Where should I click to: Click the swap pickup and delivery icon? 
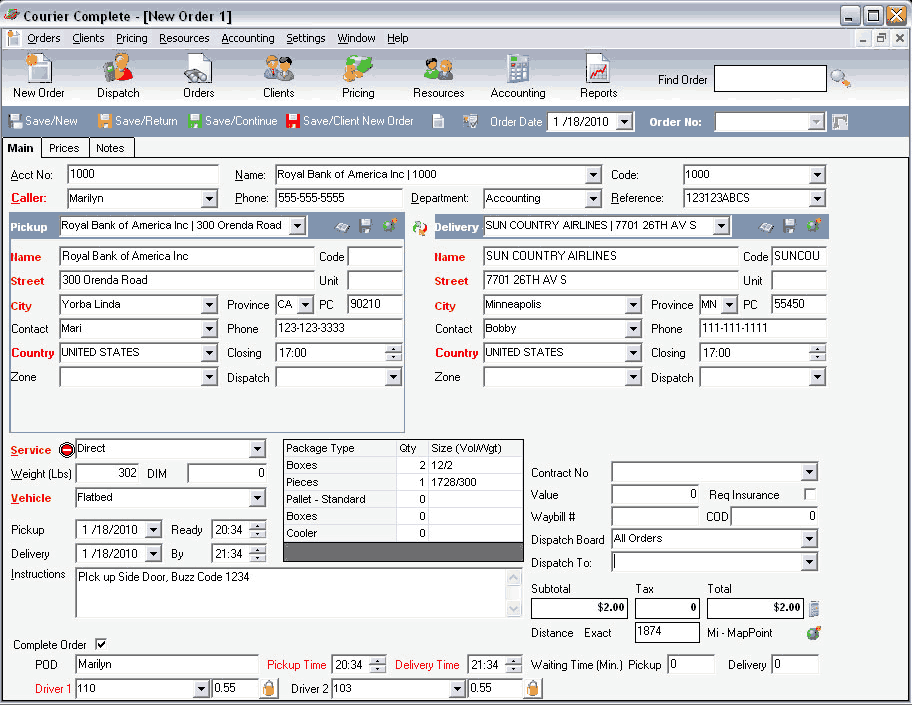tap(420, 228)
